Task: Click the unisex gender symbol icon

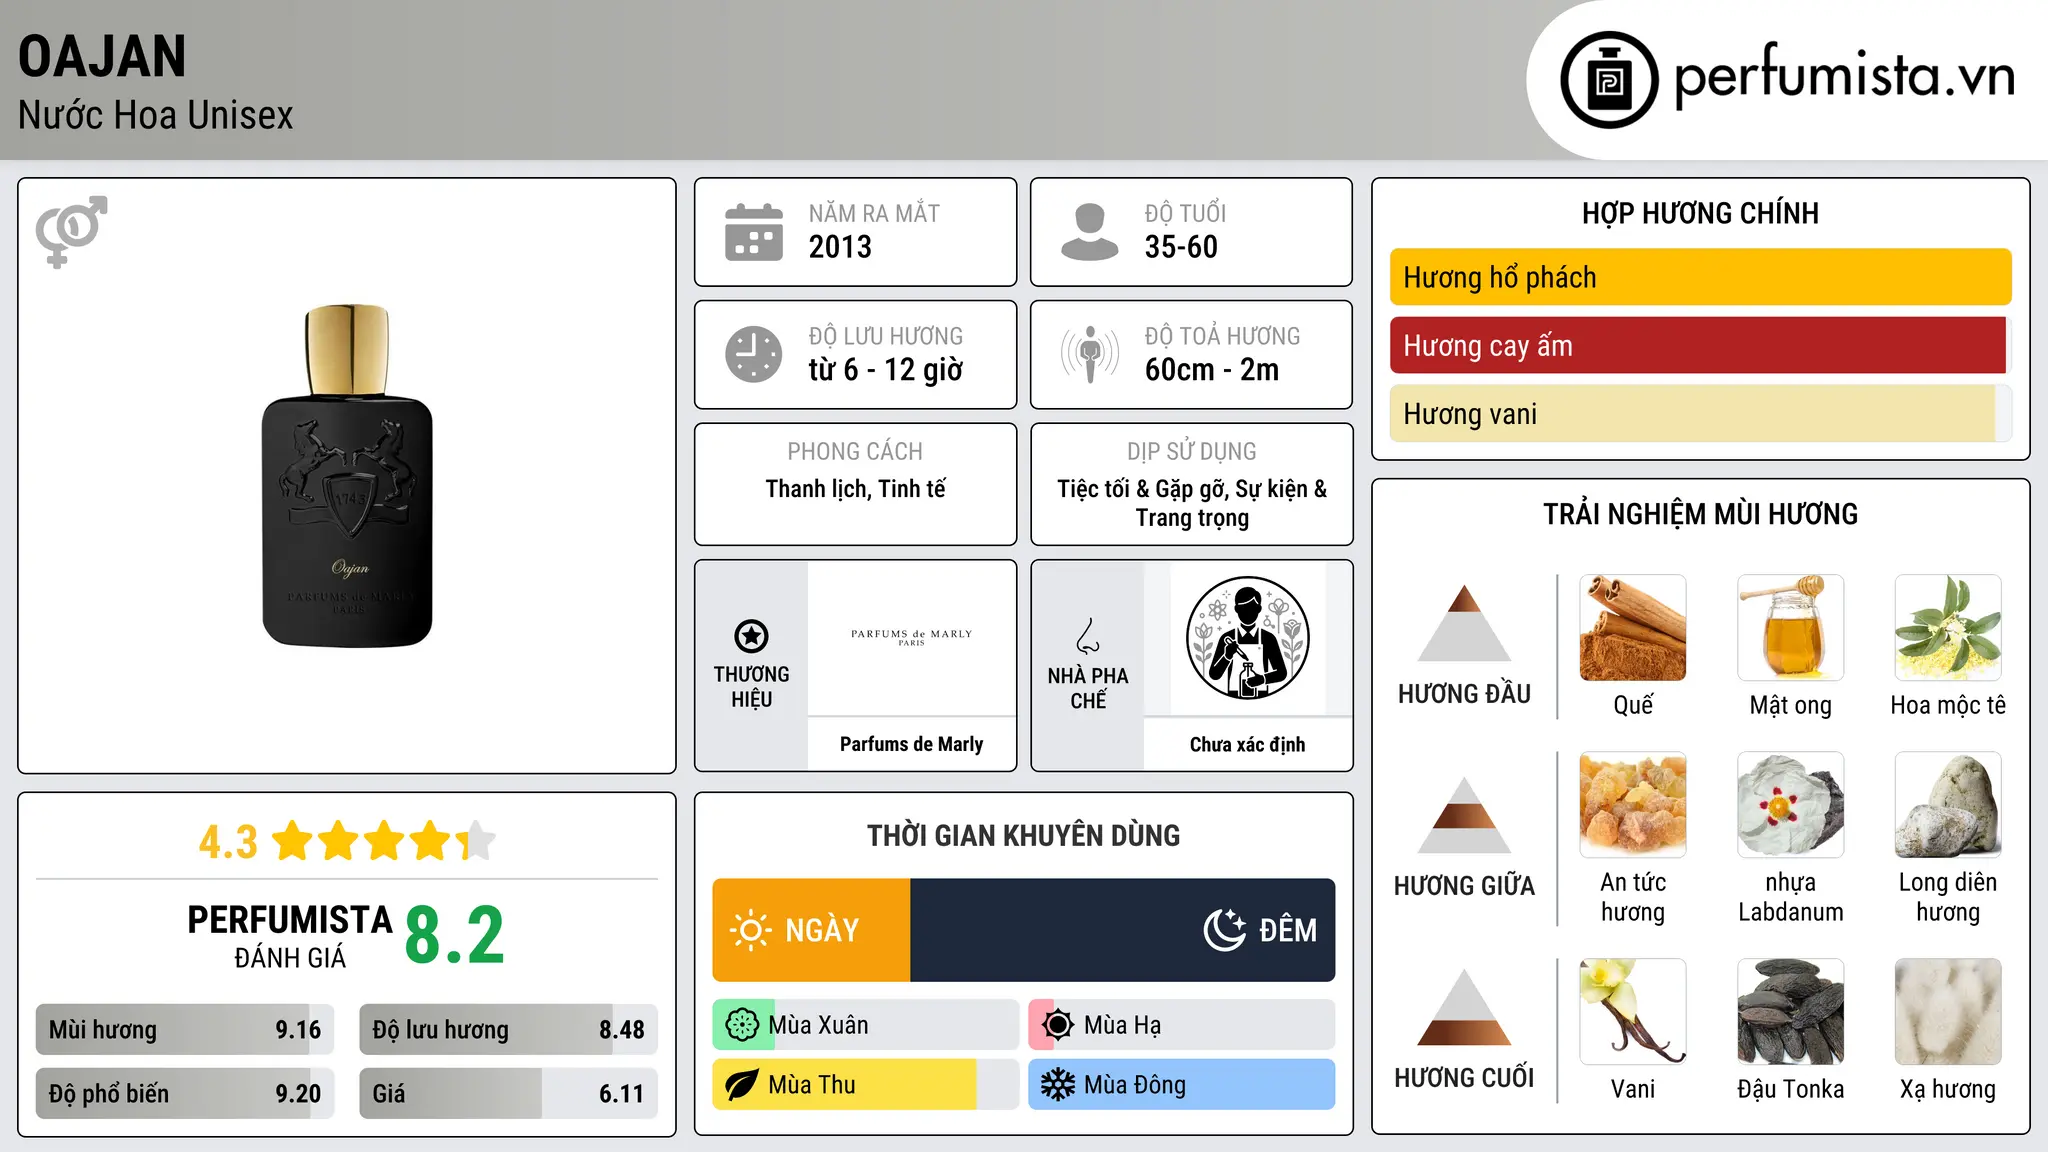Action: (x=71, y=232)
